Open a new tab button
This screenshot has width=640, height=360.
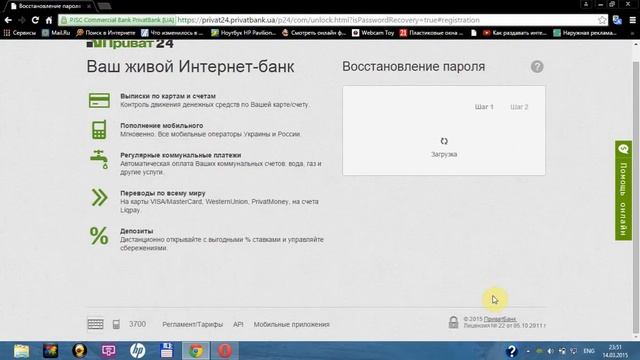104,6
